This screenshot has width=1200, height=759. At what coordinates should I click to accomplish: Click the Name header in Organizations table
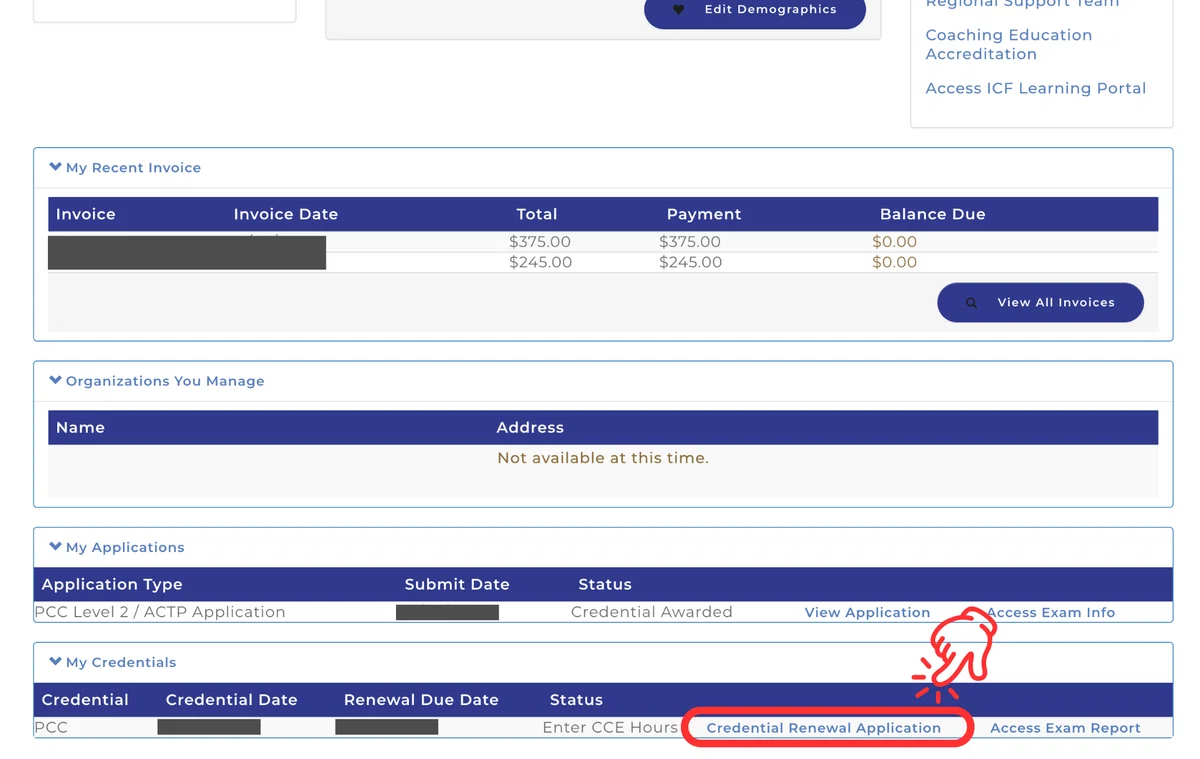click(x=80, y=427)
